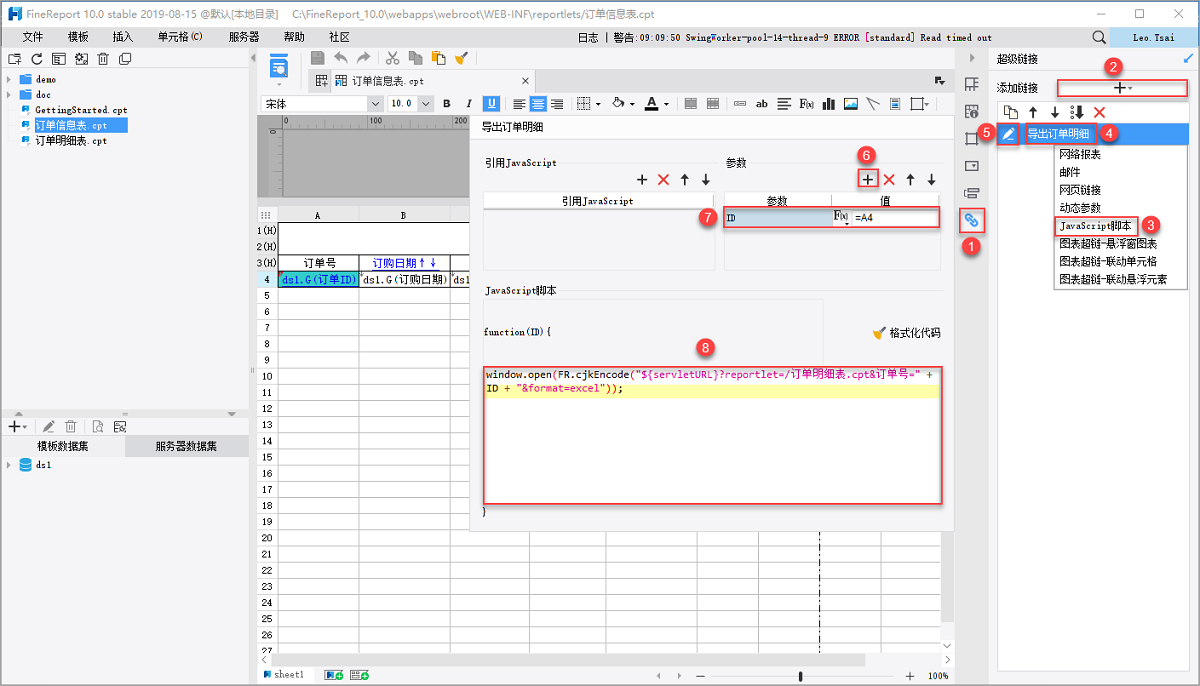The image size is (1200, 686).
Task: Select the ID parameter name cell
Action: click(x=777, y=217)
